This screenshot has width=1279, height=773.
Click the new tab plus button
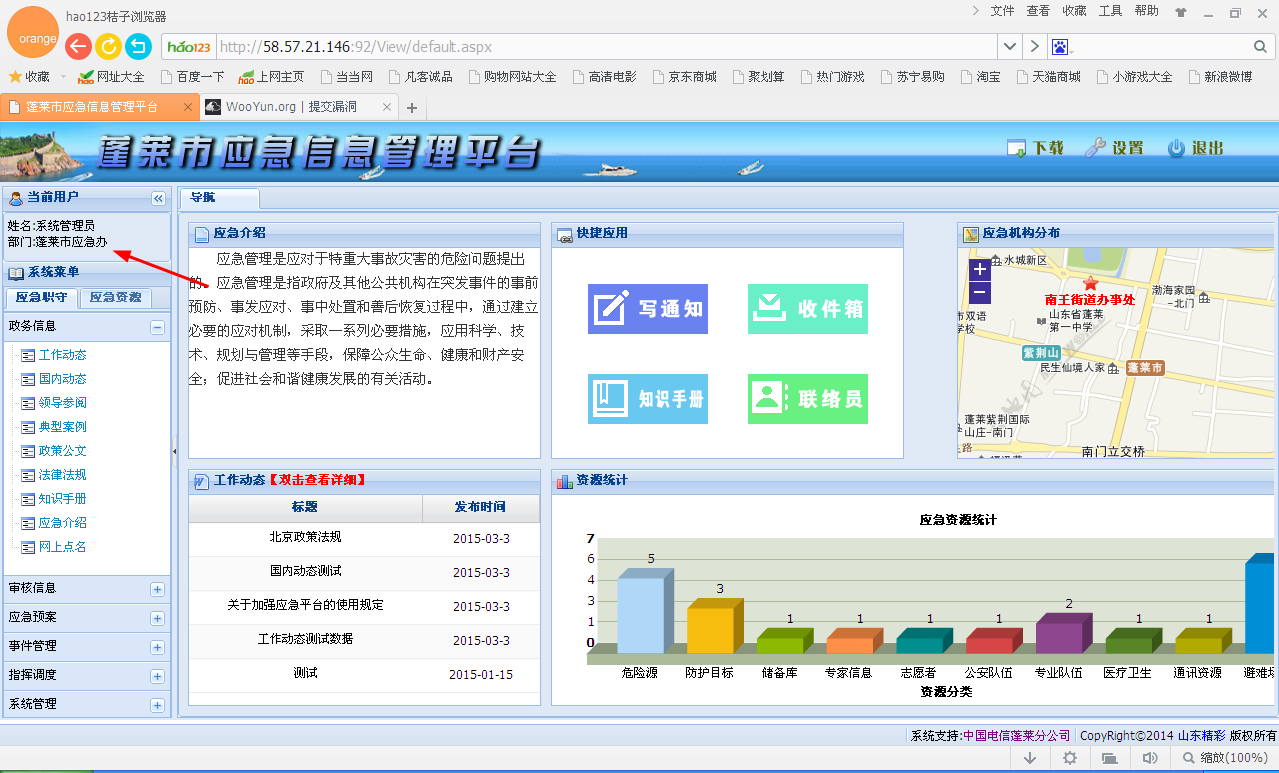pos(411,108)
